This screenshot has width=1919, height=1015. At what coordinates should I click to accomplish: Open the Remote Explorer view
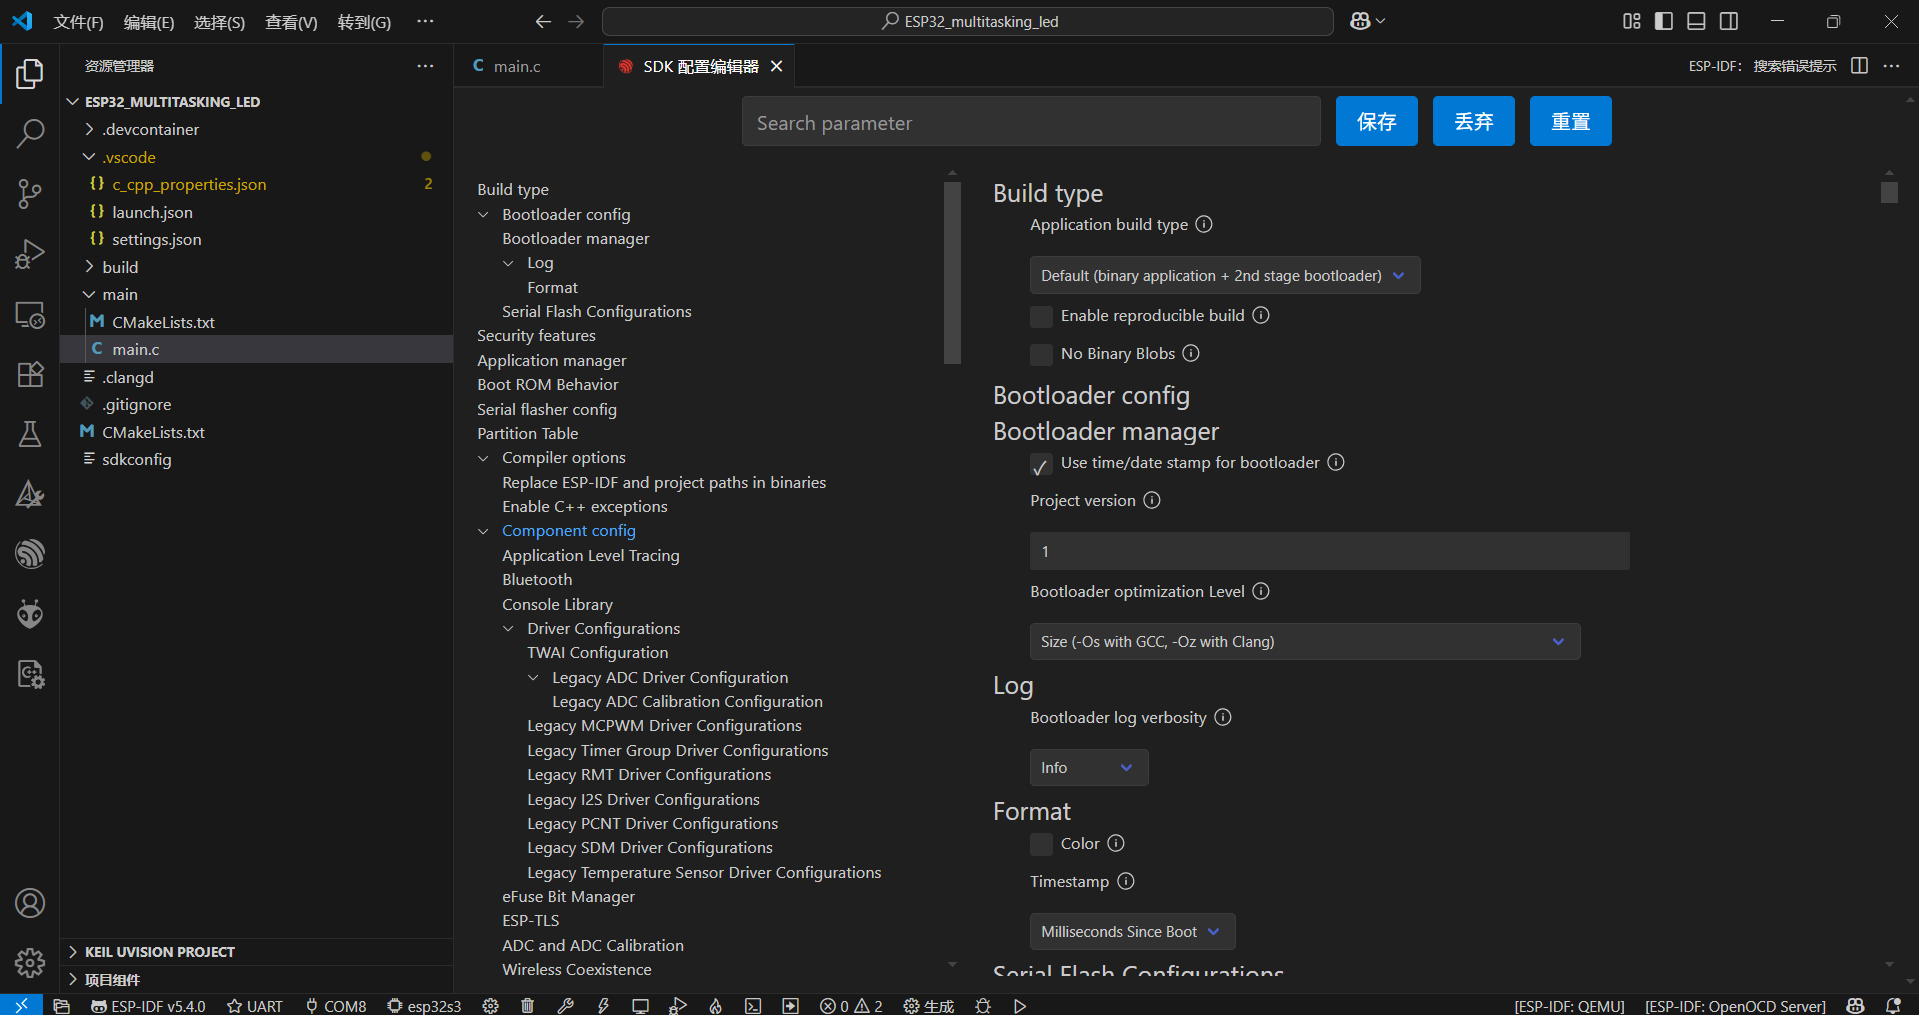coord(30,315)
